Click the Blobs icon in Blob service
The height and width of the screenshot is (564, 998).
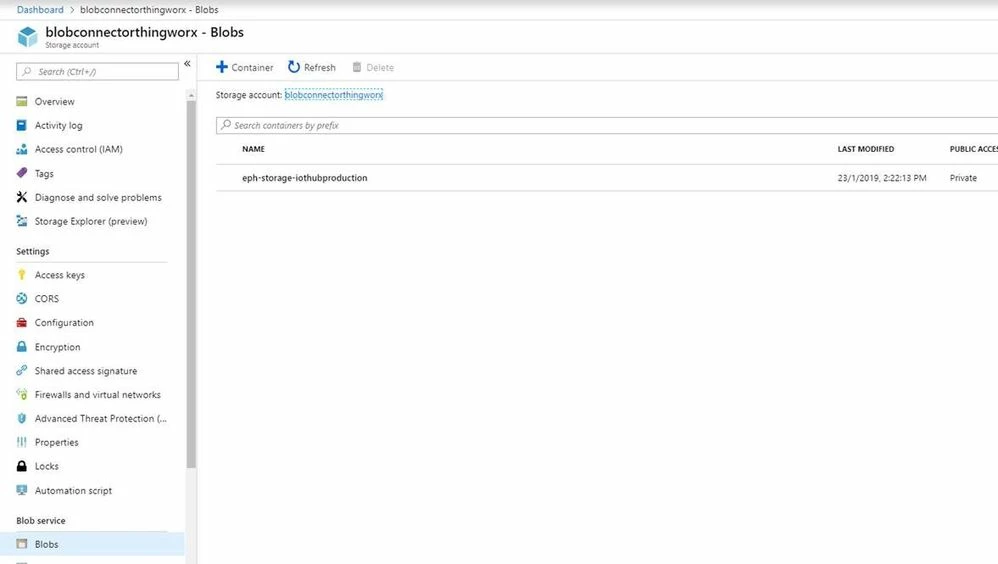22,544
